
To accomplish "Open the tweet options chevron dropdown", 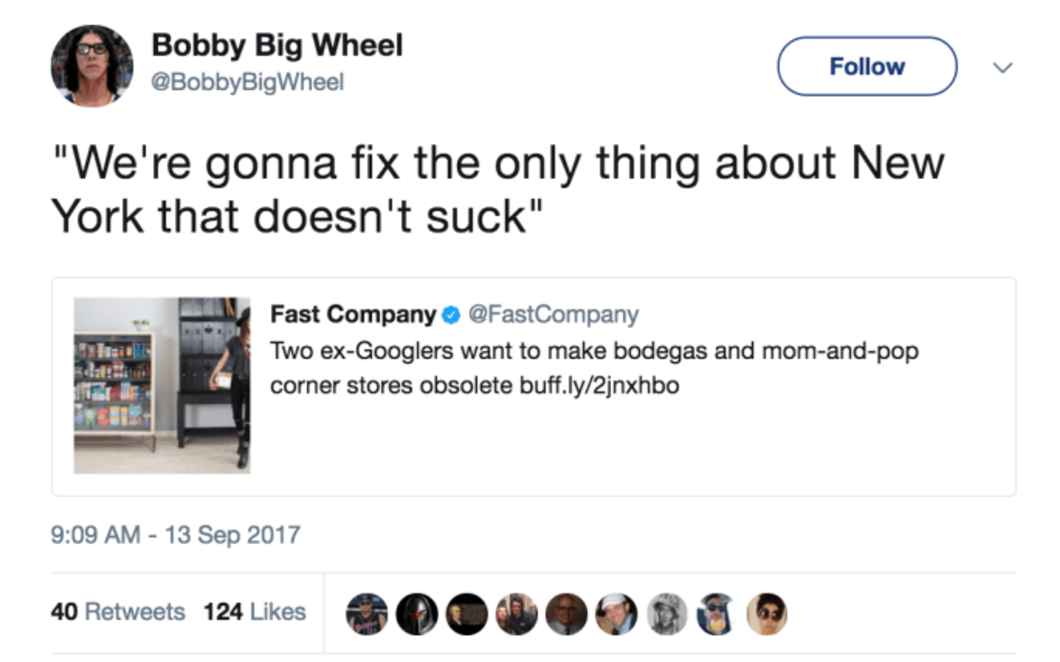I will pos(1003,67).
